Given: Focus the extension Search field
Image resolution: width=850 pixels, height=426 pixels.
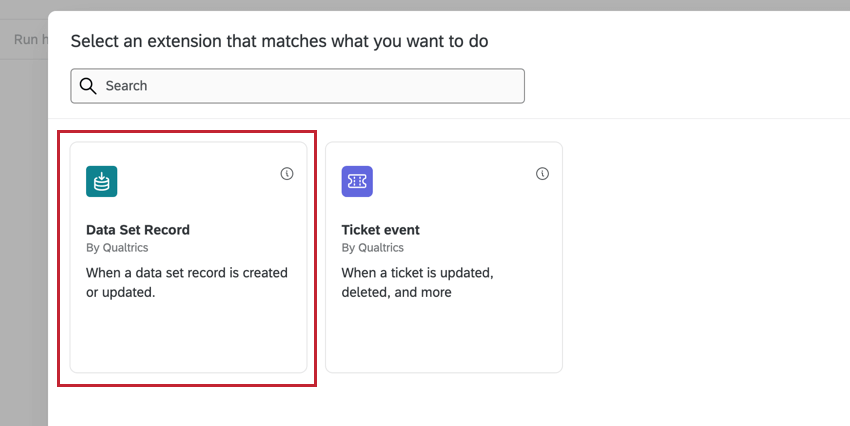Looking at the screenshot, I should [x=298, y=86].
